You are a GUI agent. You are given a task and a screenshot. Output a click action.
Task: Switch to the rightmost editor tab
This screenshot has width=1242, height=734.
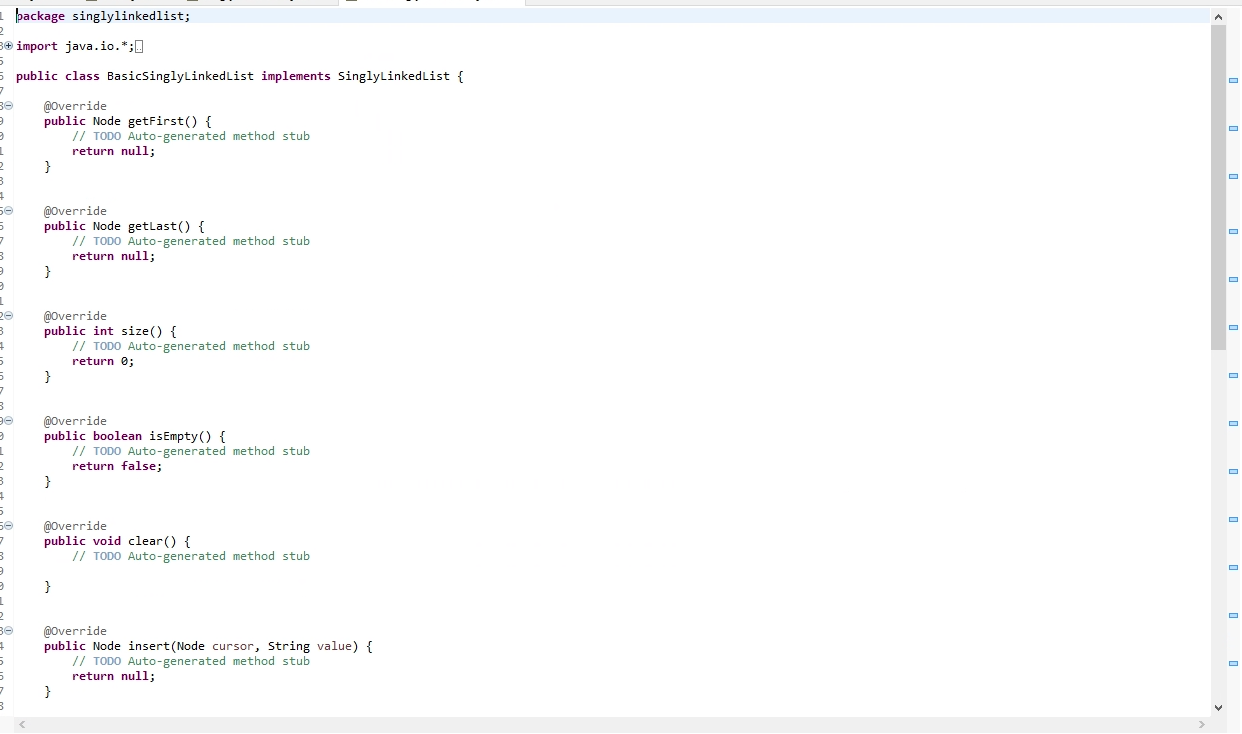coord(430,4)
